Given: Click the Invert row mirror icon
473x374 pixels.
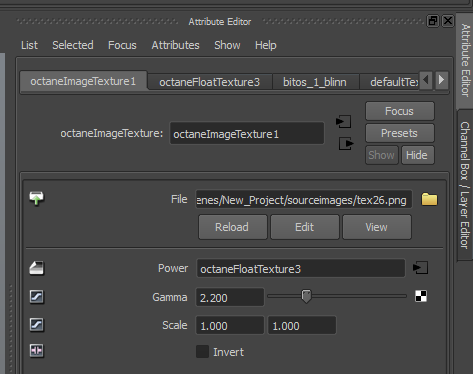Looking at the screenshot, I should (36, 351).
